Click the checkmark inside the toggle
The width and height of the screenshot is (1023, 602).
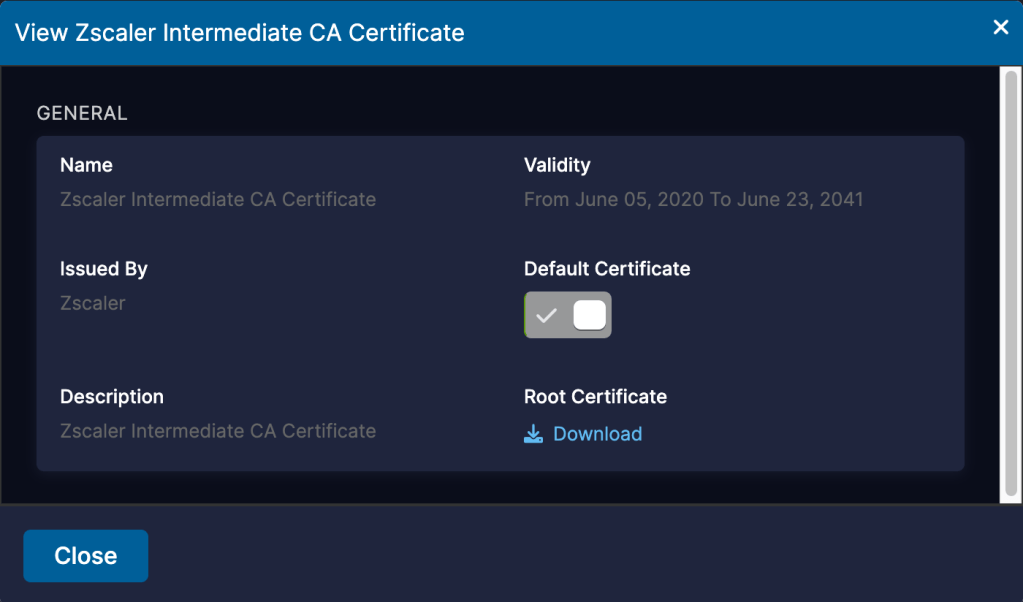click(x=546, y=316)
